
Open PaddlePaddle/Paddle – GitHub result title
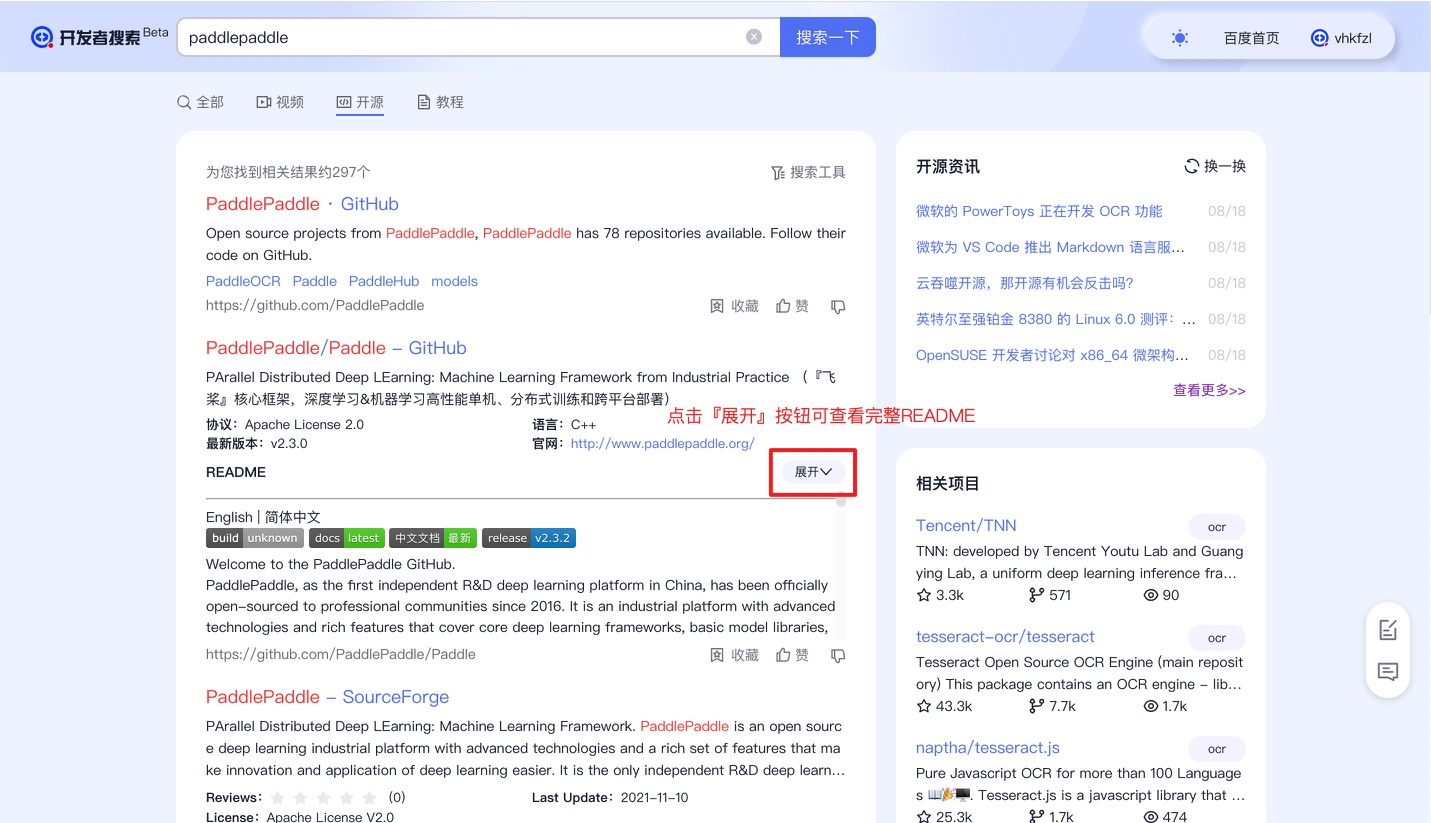336,348
